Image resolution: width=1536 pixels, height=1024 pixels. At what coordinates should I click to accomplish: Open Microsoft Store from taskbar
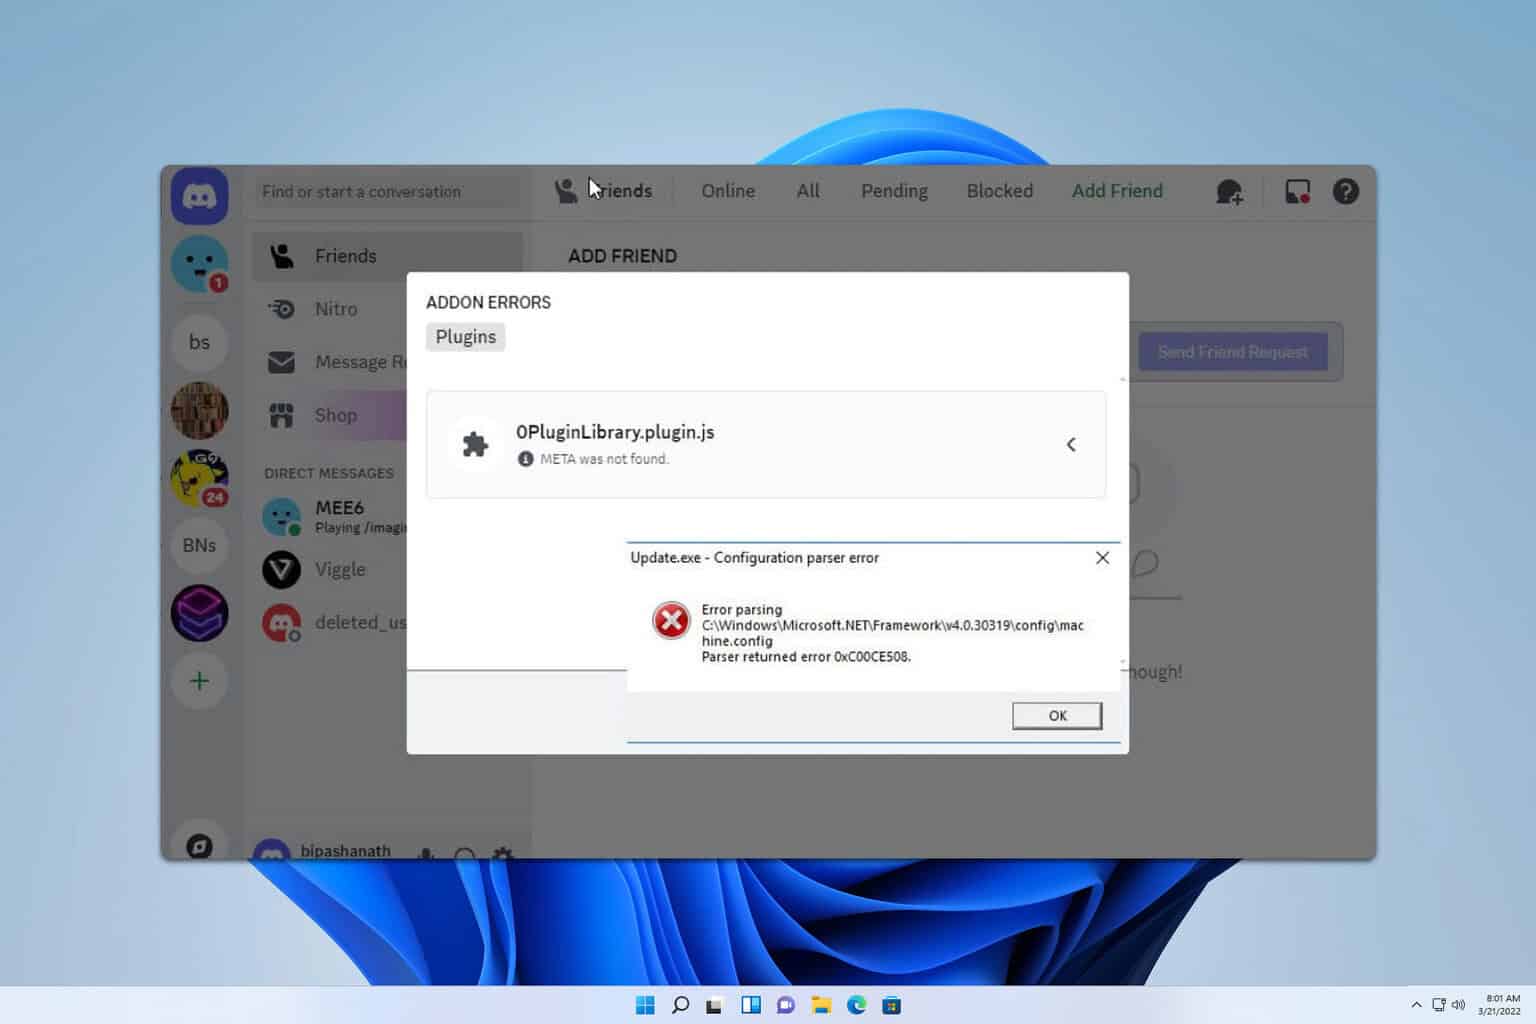(x=891, y=1005)
